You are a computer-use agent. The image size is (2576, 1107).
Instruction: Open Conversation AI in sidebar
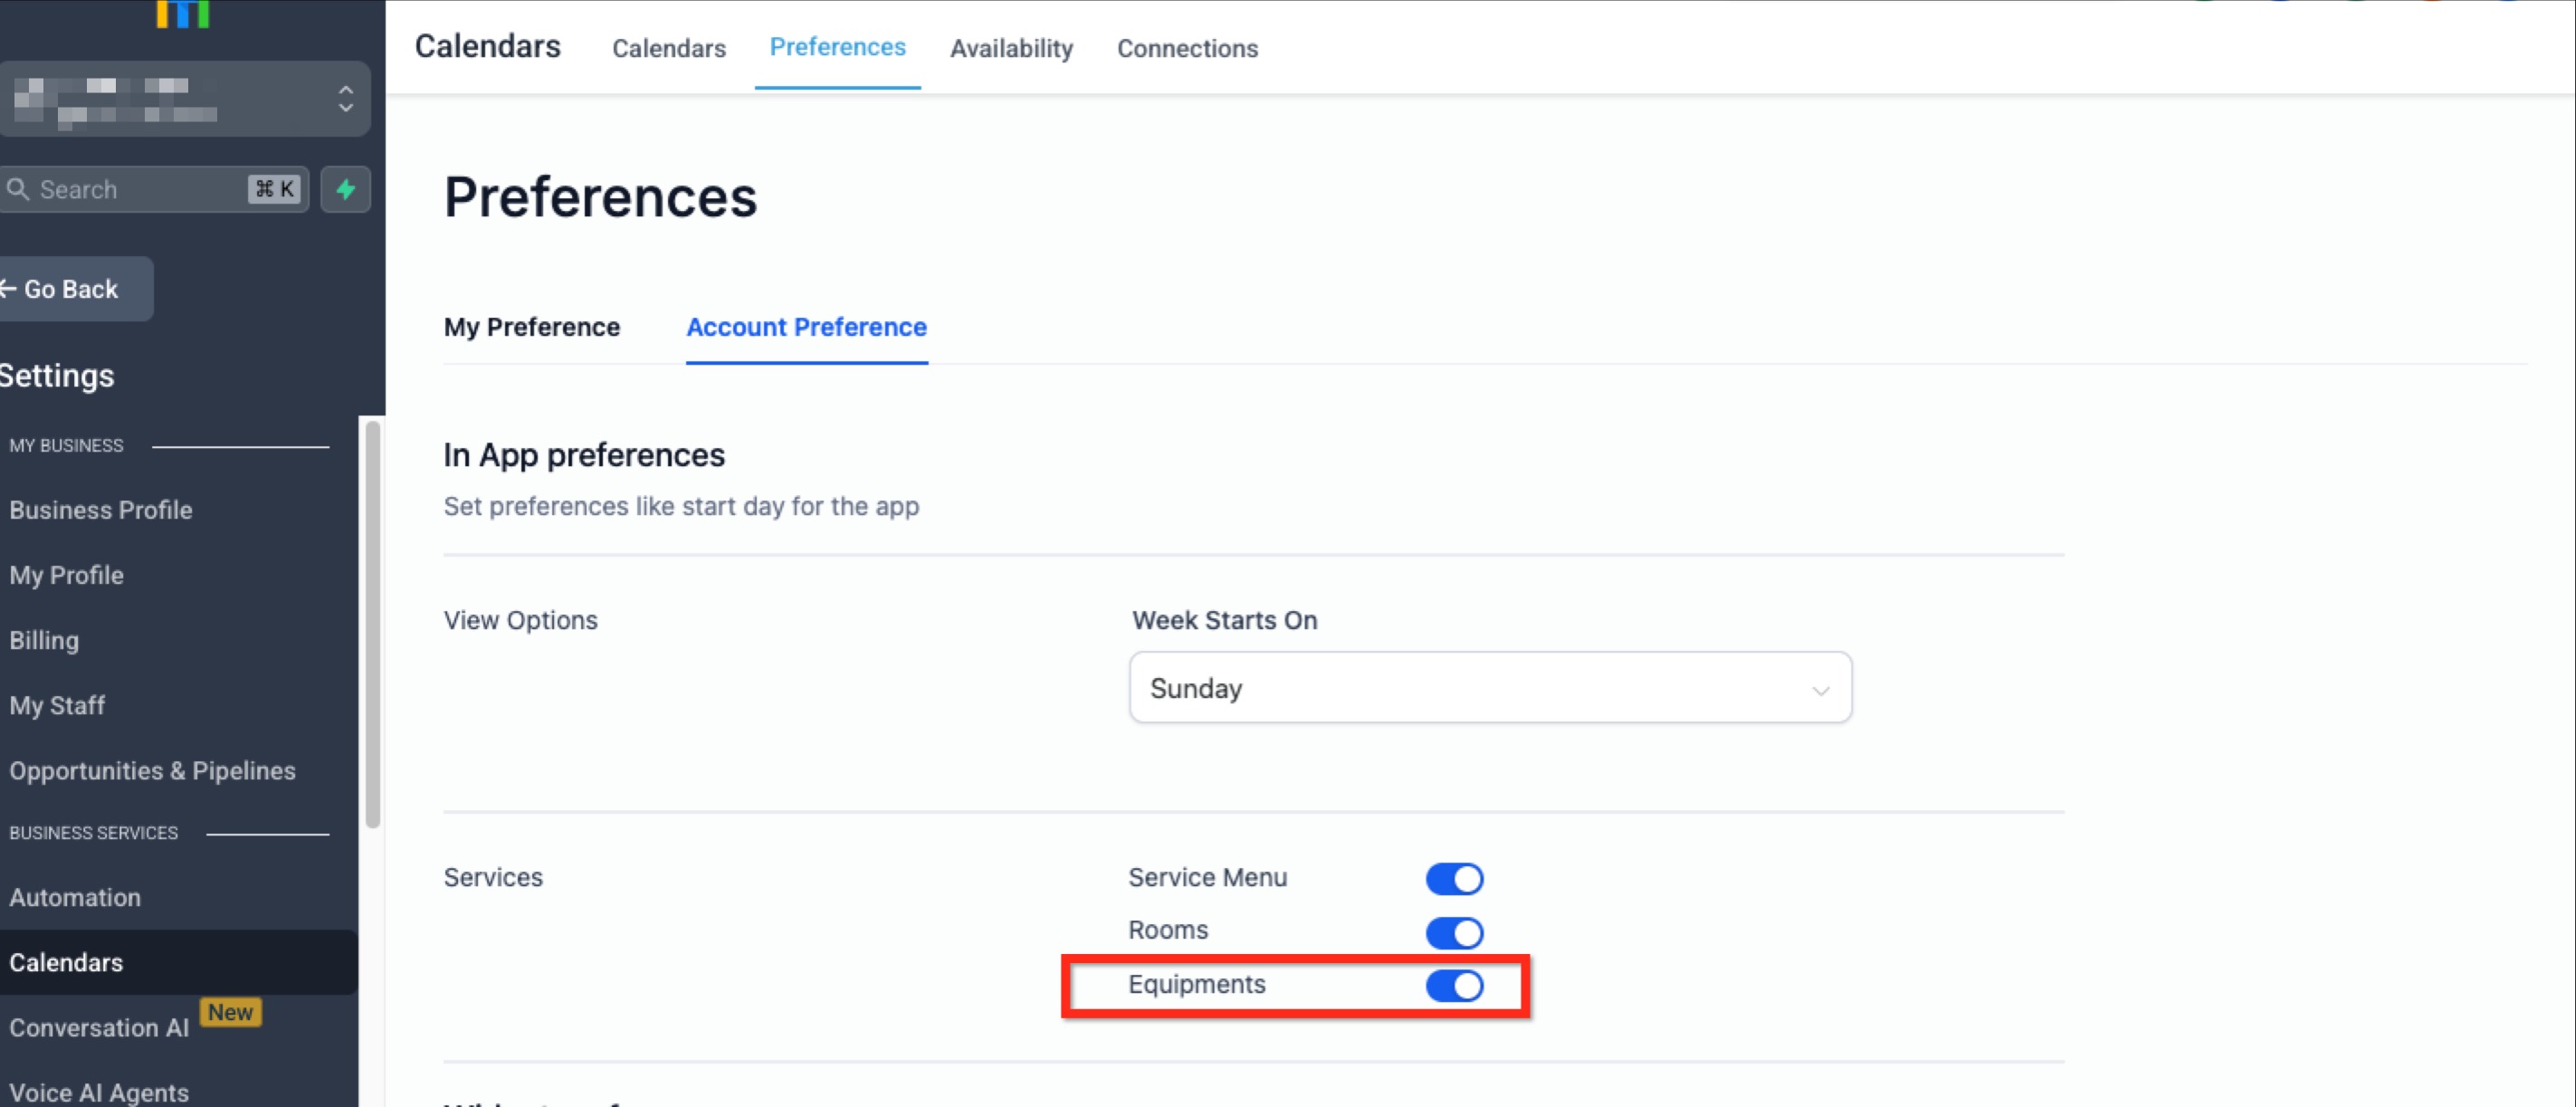[99, 1027]
